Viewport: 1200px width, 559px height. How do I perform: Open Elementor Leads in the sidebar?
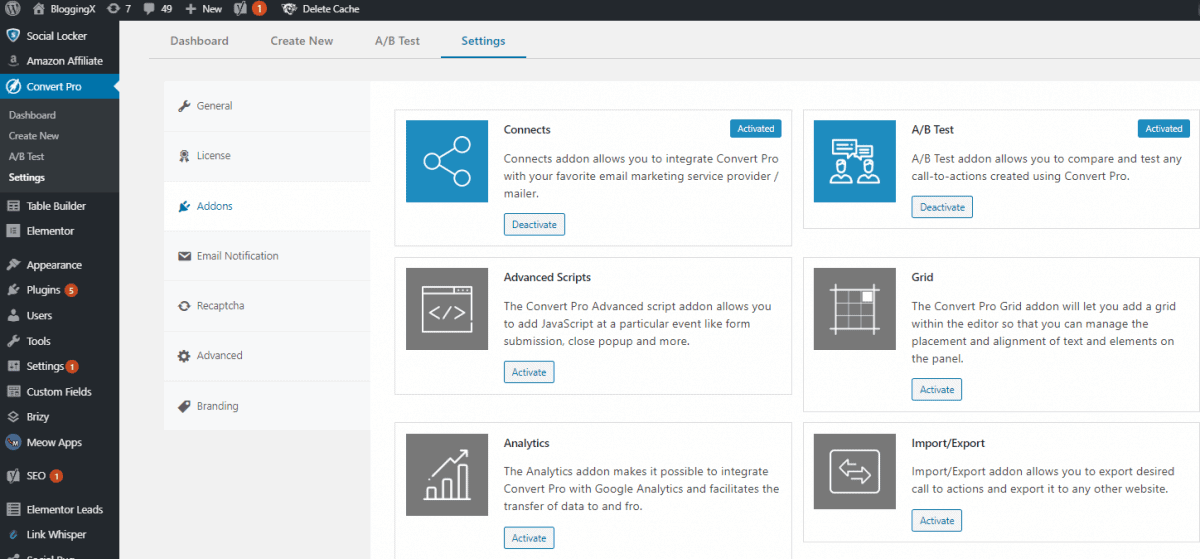57,509
